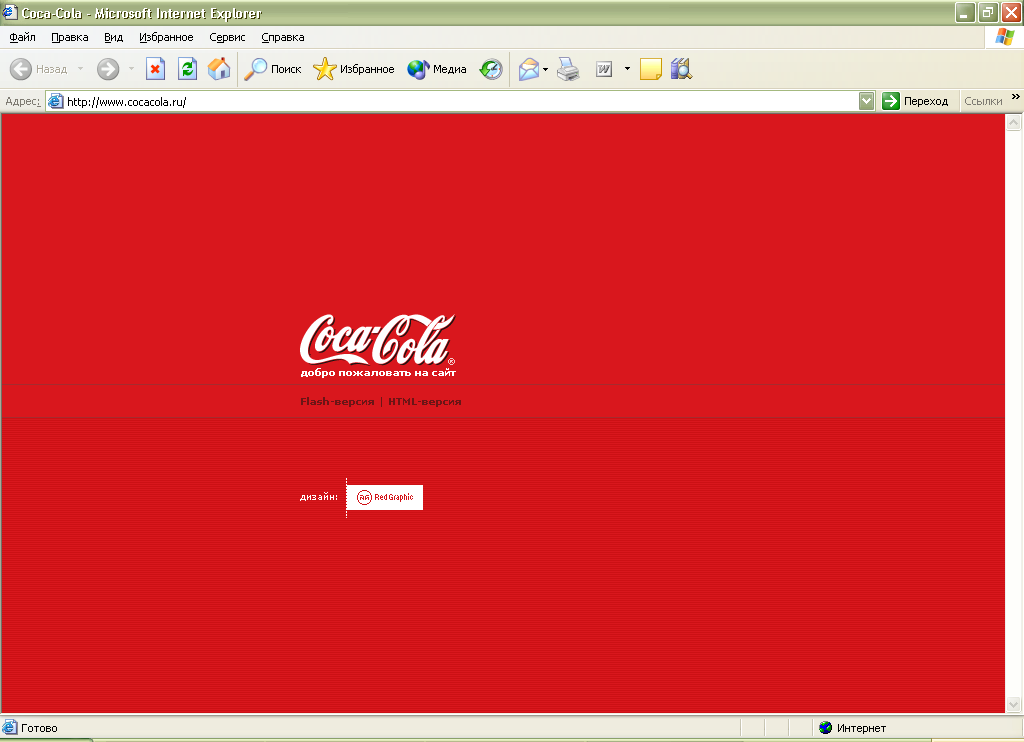This screenshot has width=1024, height=742.
Task: Click the Edit with Word icon
Action: pos(604,69)
